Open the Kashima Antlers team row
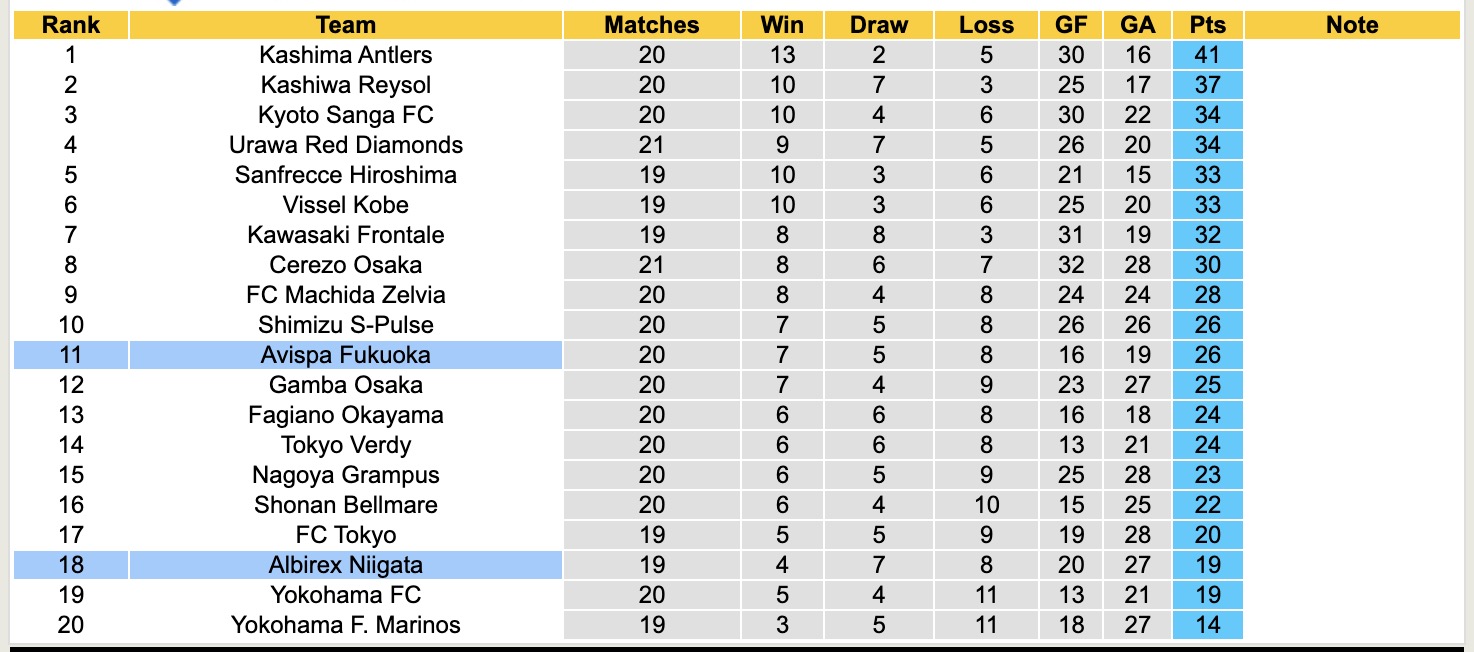 point(345,55)
